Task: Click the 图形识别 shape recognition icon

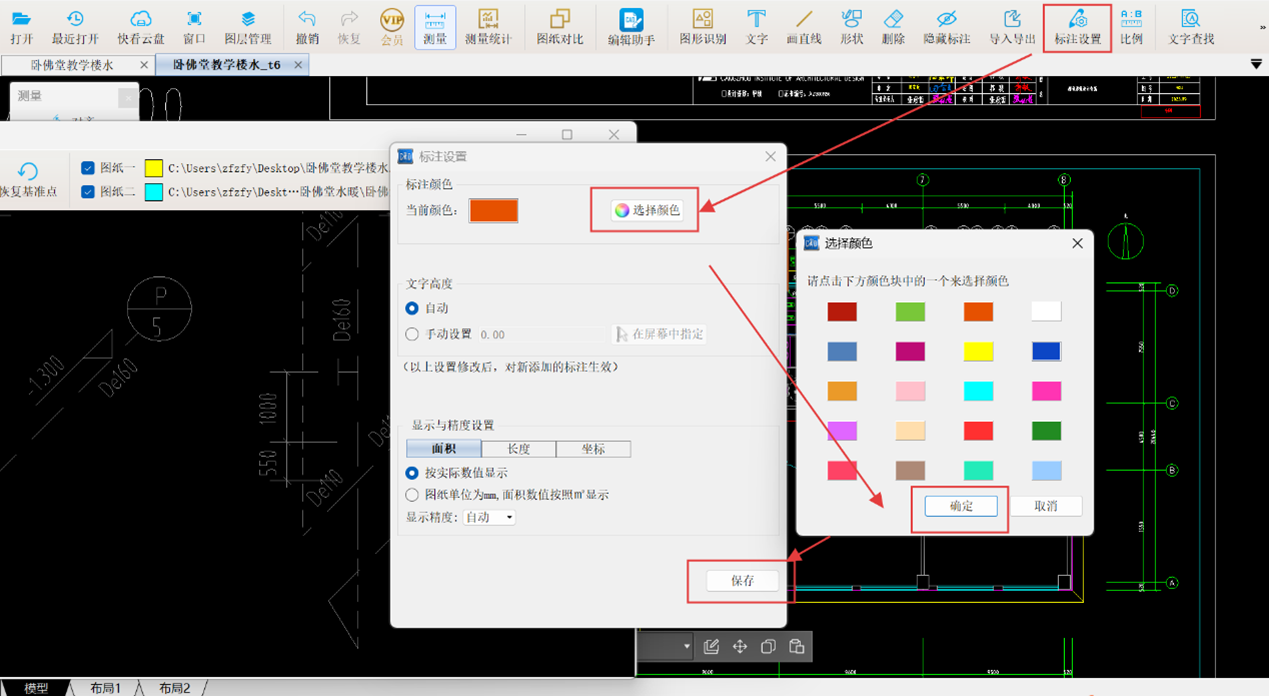Action: pyautogui.click(x=702, y=27)
